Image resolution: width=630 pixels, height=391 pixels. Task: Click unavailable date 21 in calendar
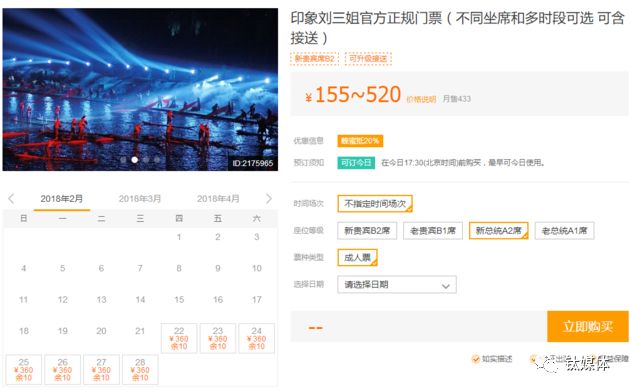[x=140, y=331]
